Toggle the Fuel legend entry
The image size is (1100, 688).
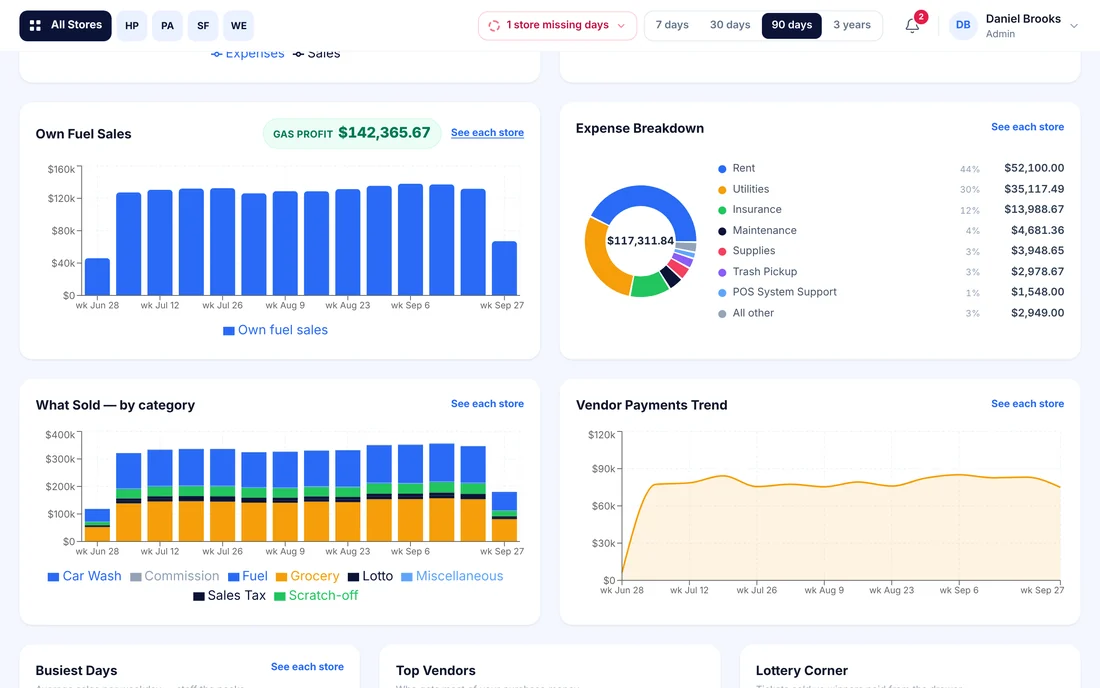click(x=248, y=576)
